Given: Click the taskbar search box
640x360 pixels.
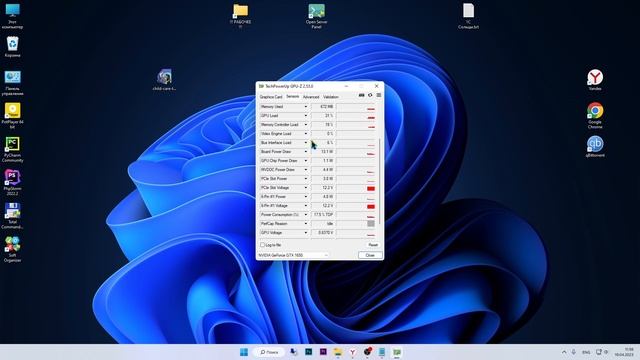Looking at the screenshot, I should pyautogui.click(x=269, y=352).
